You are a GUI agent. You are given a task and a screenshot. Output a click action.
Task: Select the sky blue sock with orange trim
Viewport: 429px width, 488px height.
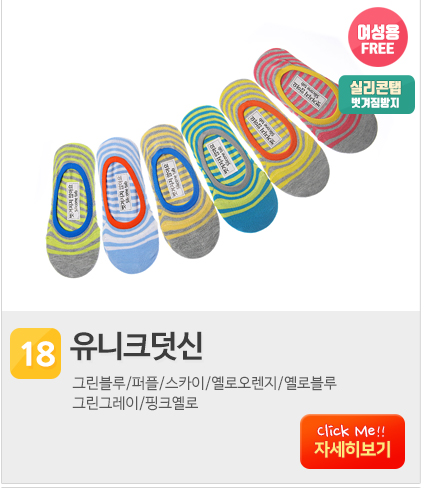point(127,205)
